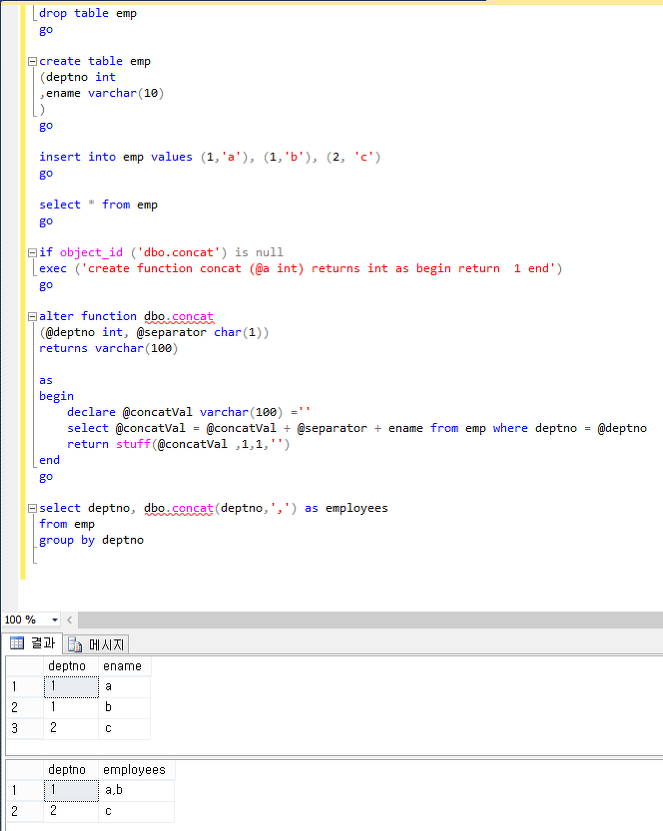Click the select-all corner of first grid
The width and height of the screenshot is (663, 831).
coord(24,666)
